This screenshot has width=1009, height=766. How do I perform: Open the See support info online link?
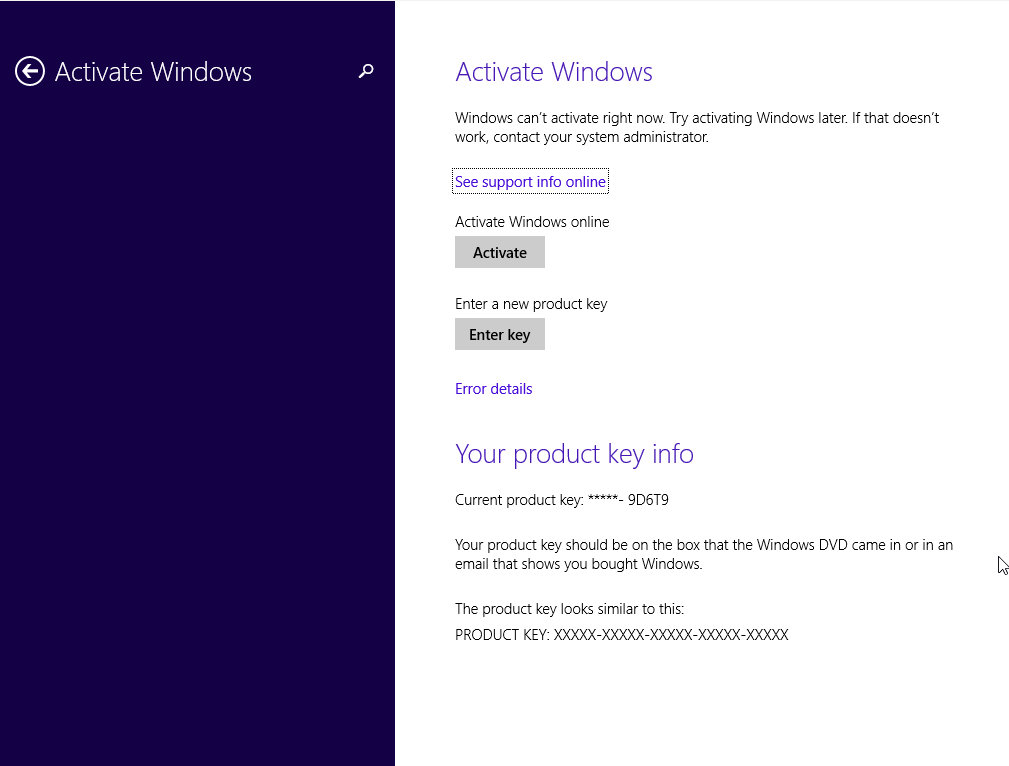(530, 182)
